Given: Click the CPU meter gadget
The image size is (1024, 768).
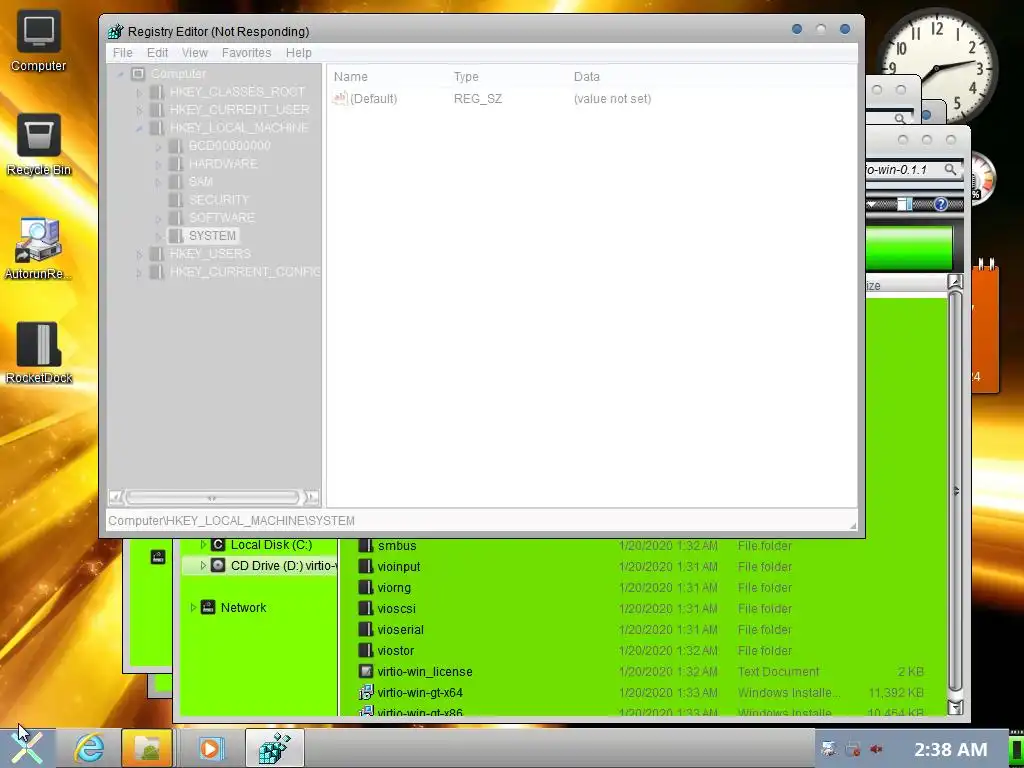Looking at the screenshot, I should (983, 177).
